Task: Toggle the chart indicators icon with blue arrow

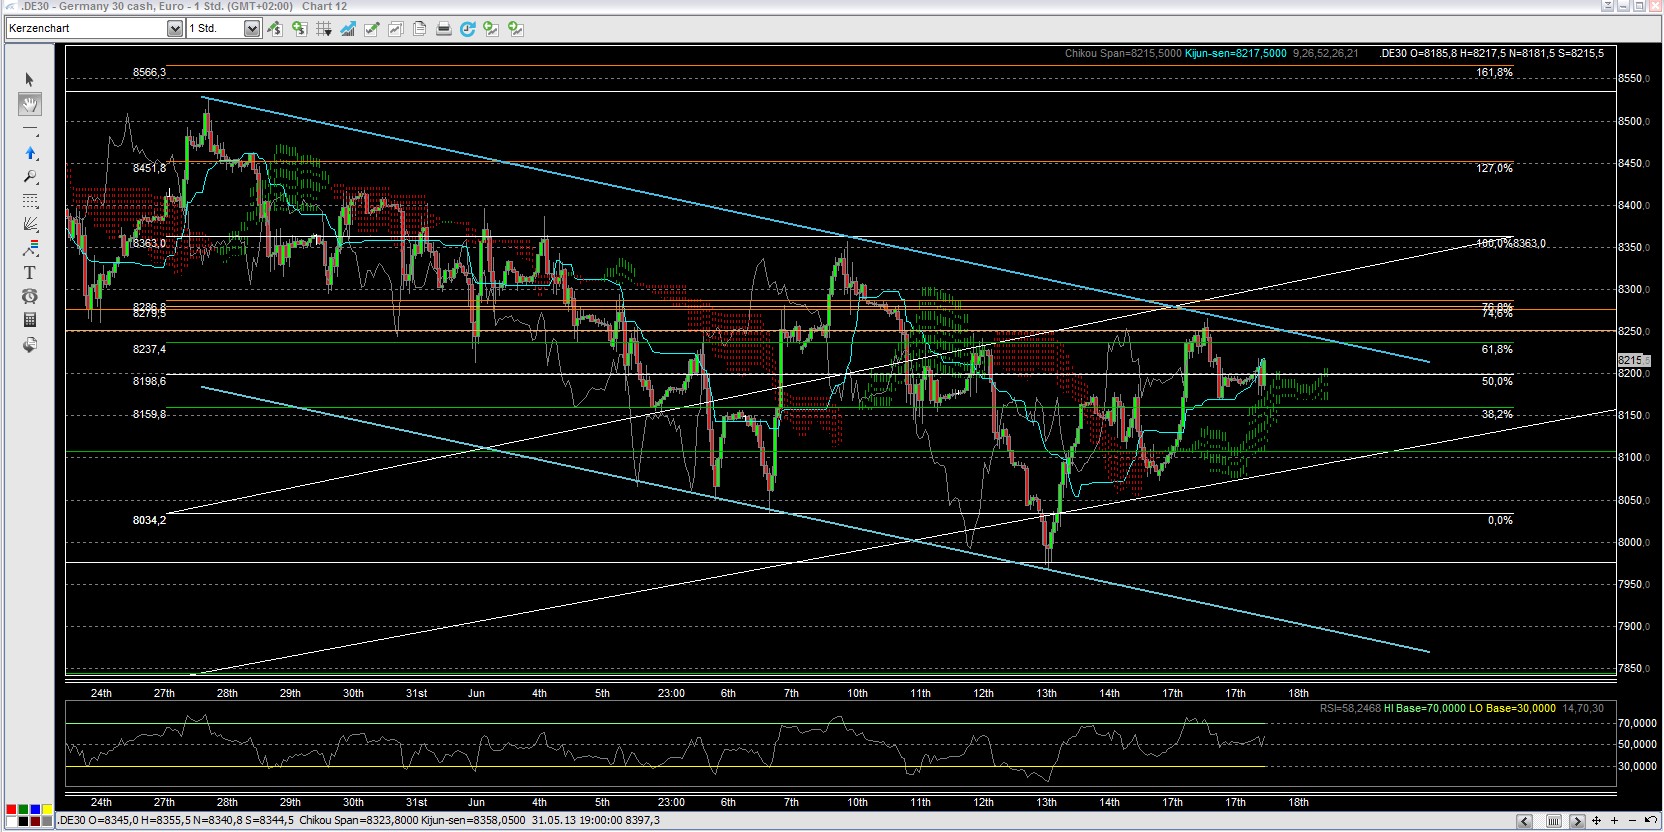Action: tap(347, 29)
